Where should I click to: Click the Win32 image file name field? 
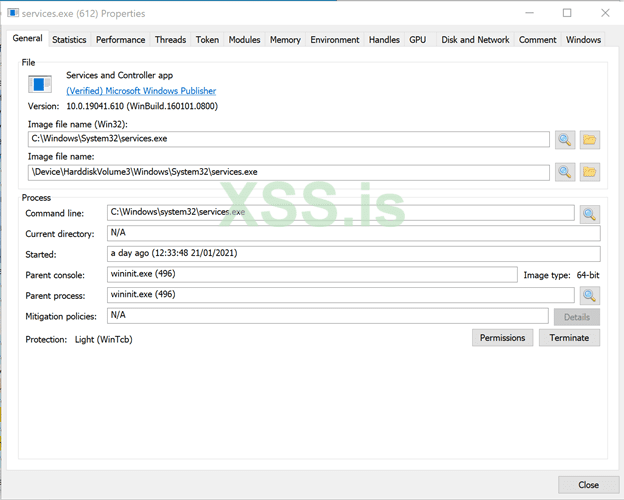pos(289,139)
